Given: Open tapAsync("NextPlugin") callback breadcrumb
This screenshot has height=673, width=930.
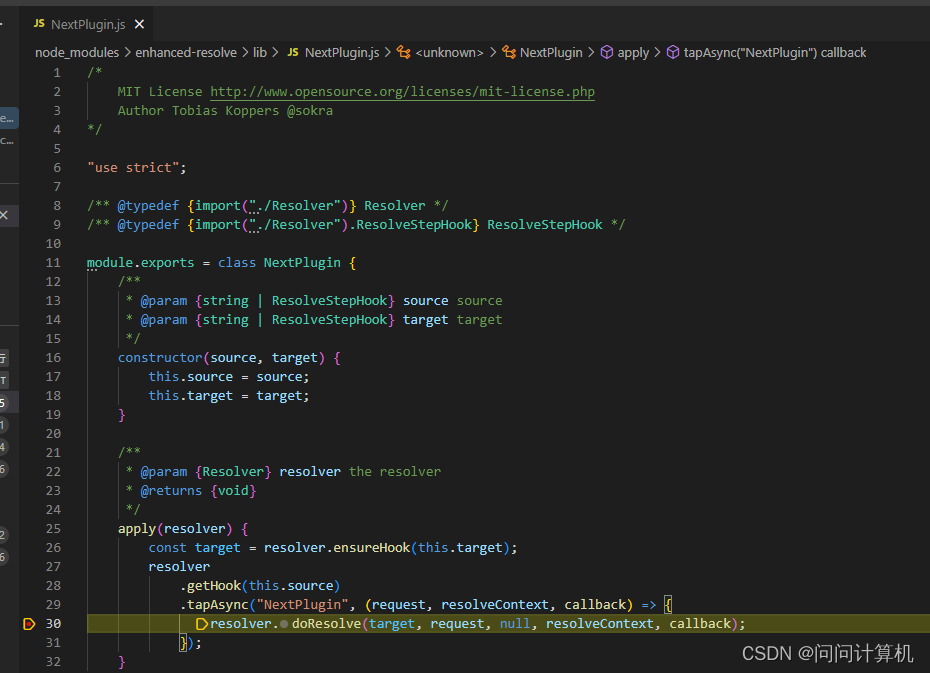Looking at the screenshot, I should click(x=775, y=53).
